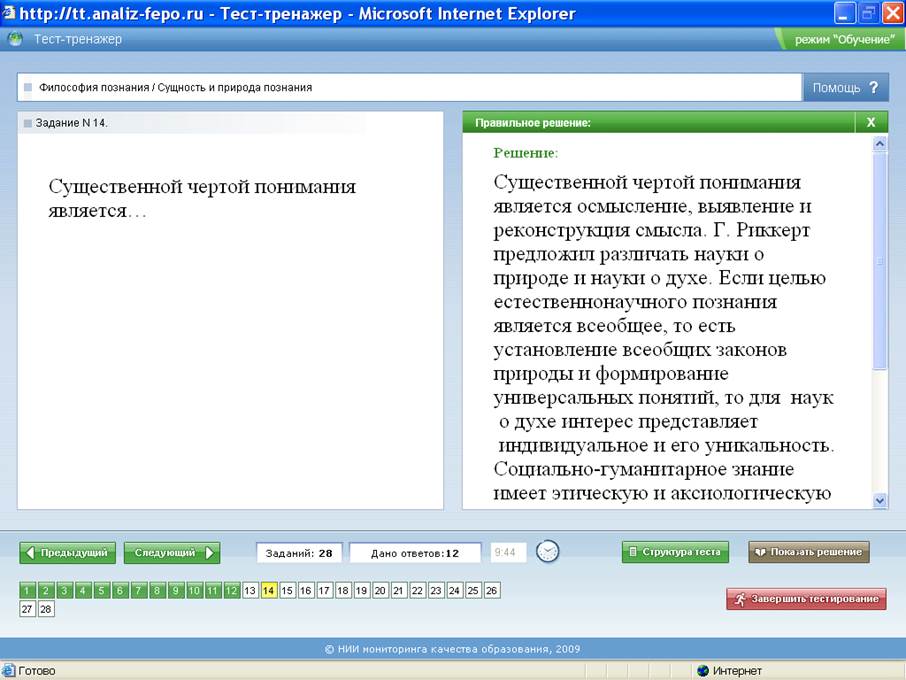Jump to question 17

[324, 590]
